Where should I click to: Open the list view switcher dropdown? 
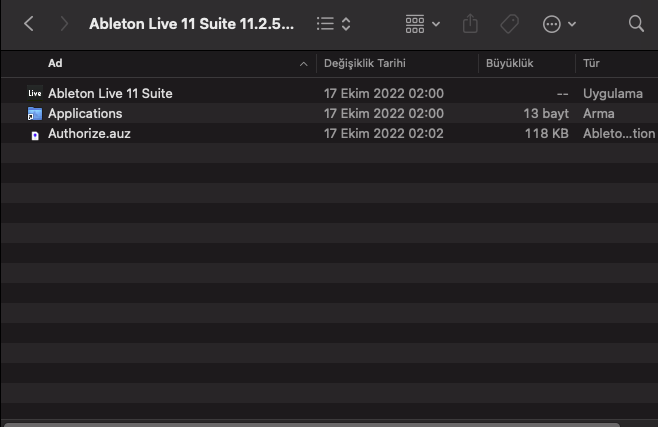click(x=333, y=23)
